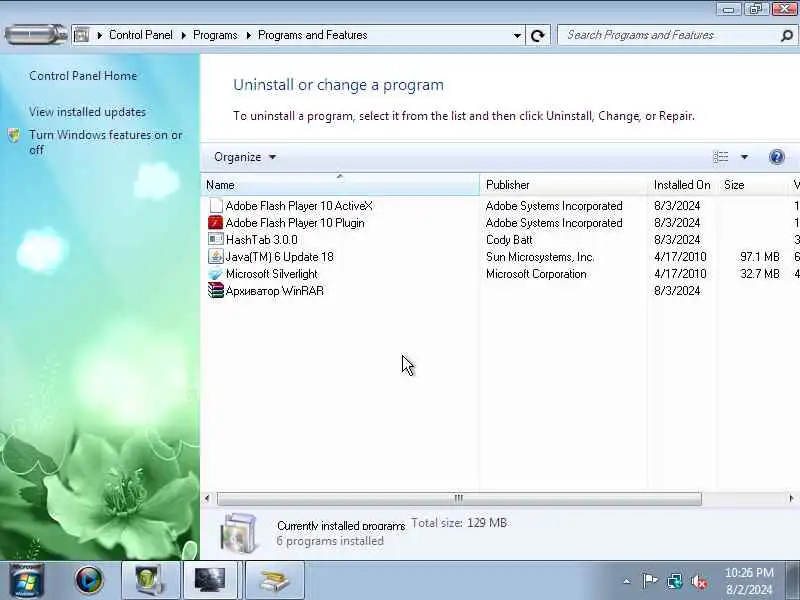800x600 pixels.
Task: Click the muted volume tray icon
Action: click(699, 581)
